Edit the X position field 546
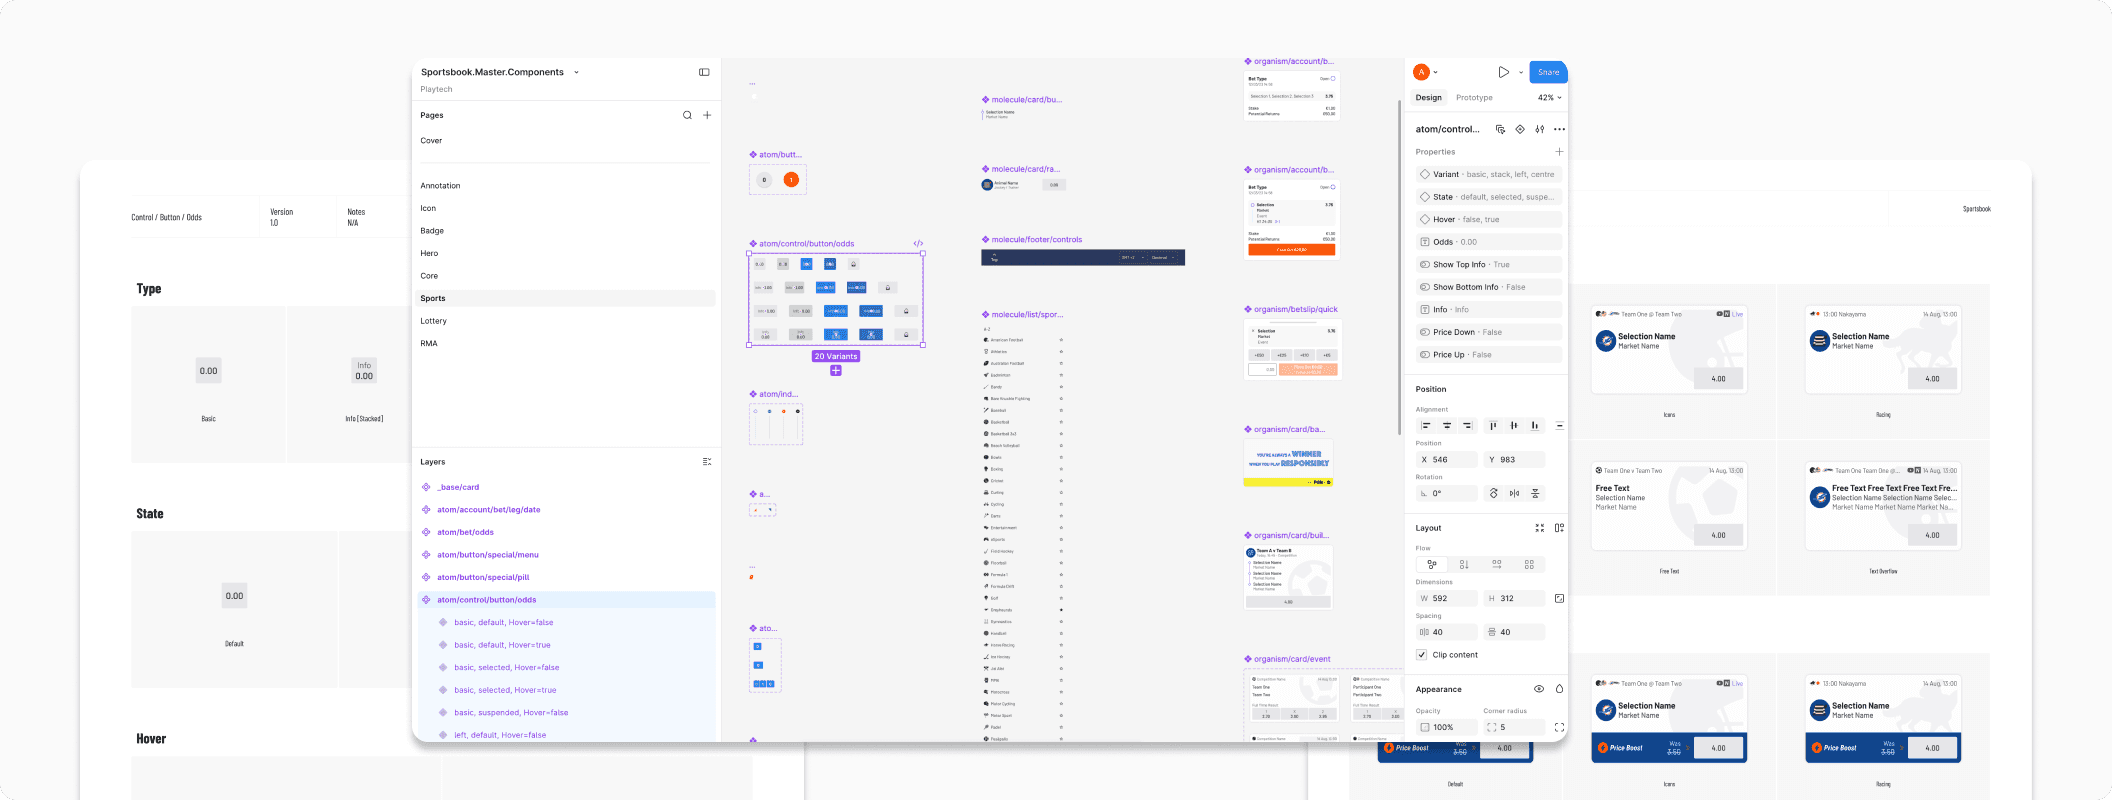The width and height of the screenshot is (2112, 800). click(x=1447, y=460)
